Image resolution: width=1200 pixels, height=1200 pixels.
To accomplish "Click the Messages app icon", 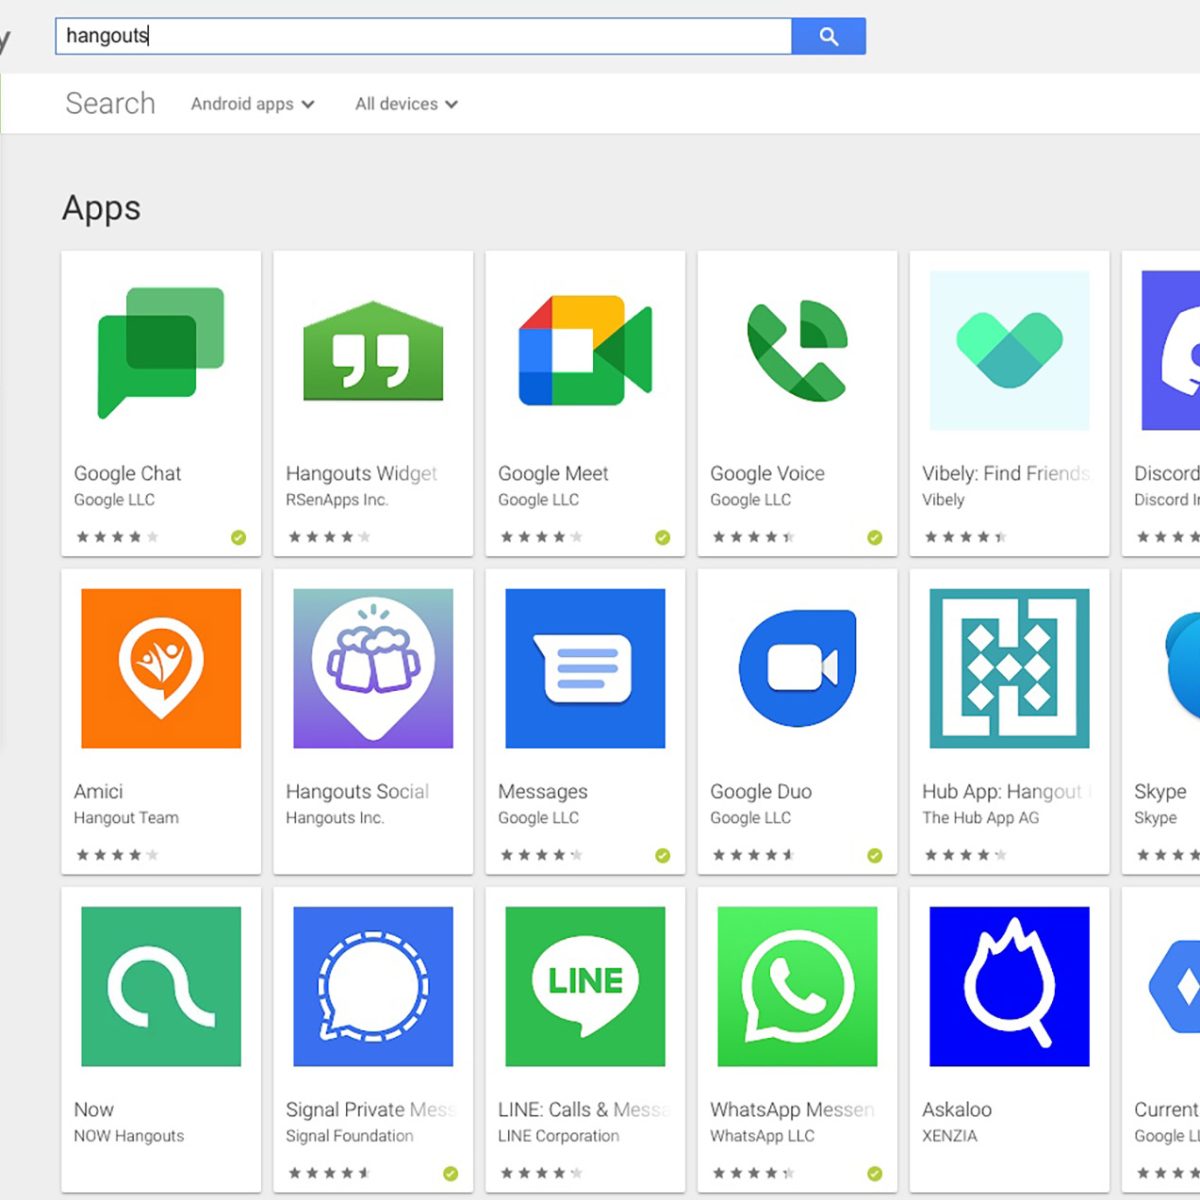I will tap(585, 668).
